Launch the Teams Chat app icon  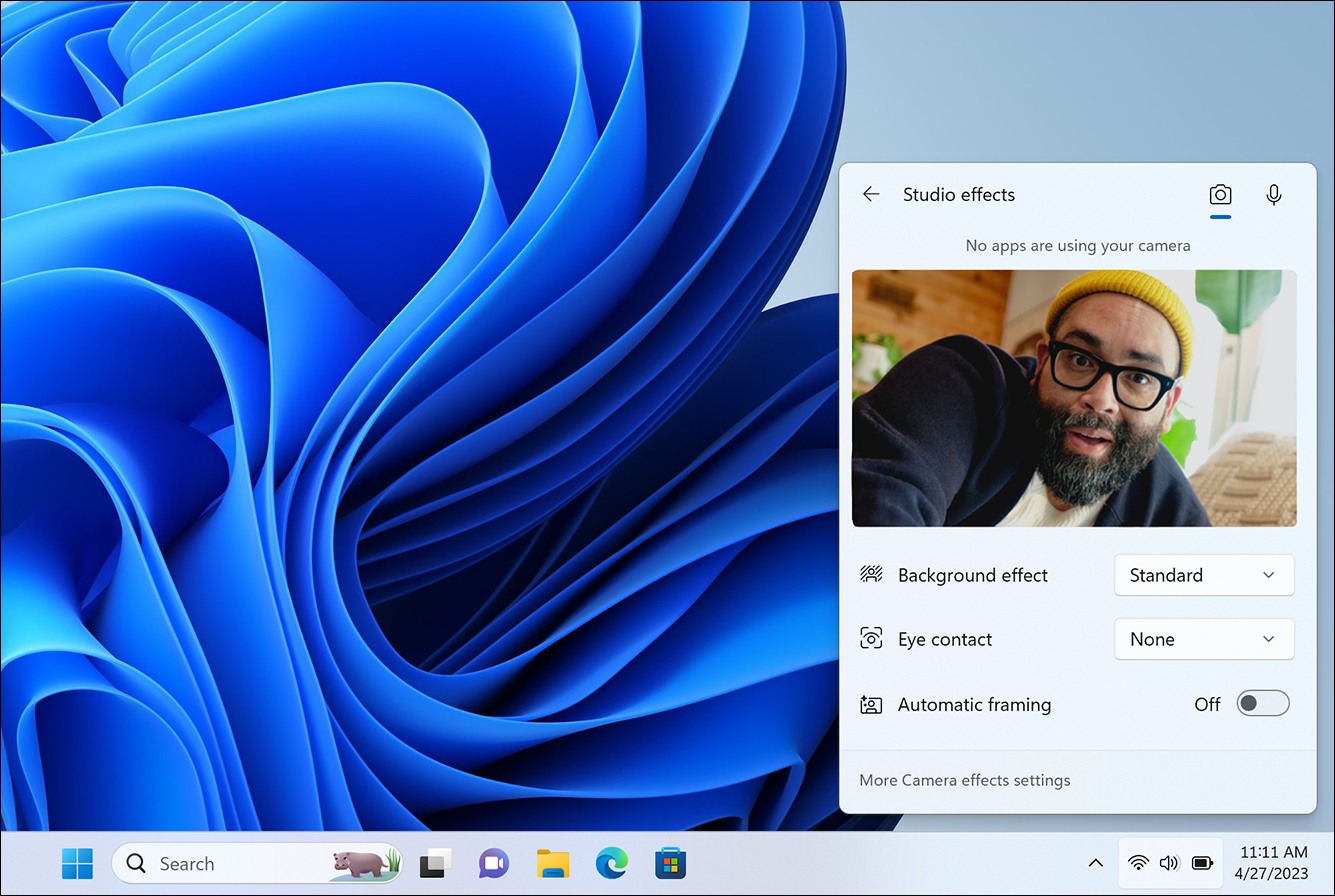pos(494,863)
